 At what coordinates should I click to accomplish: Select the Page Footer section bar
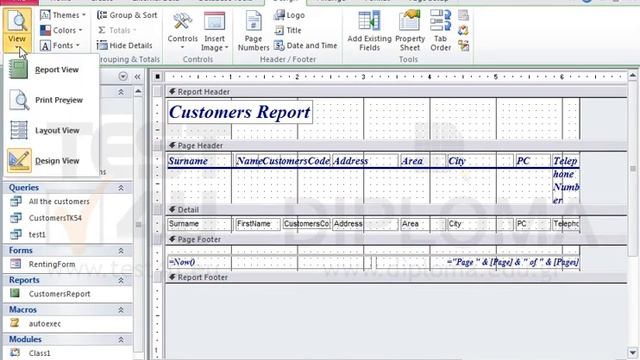(x=396, y=240)
